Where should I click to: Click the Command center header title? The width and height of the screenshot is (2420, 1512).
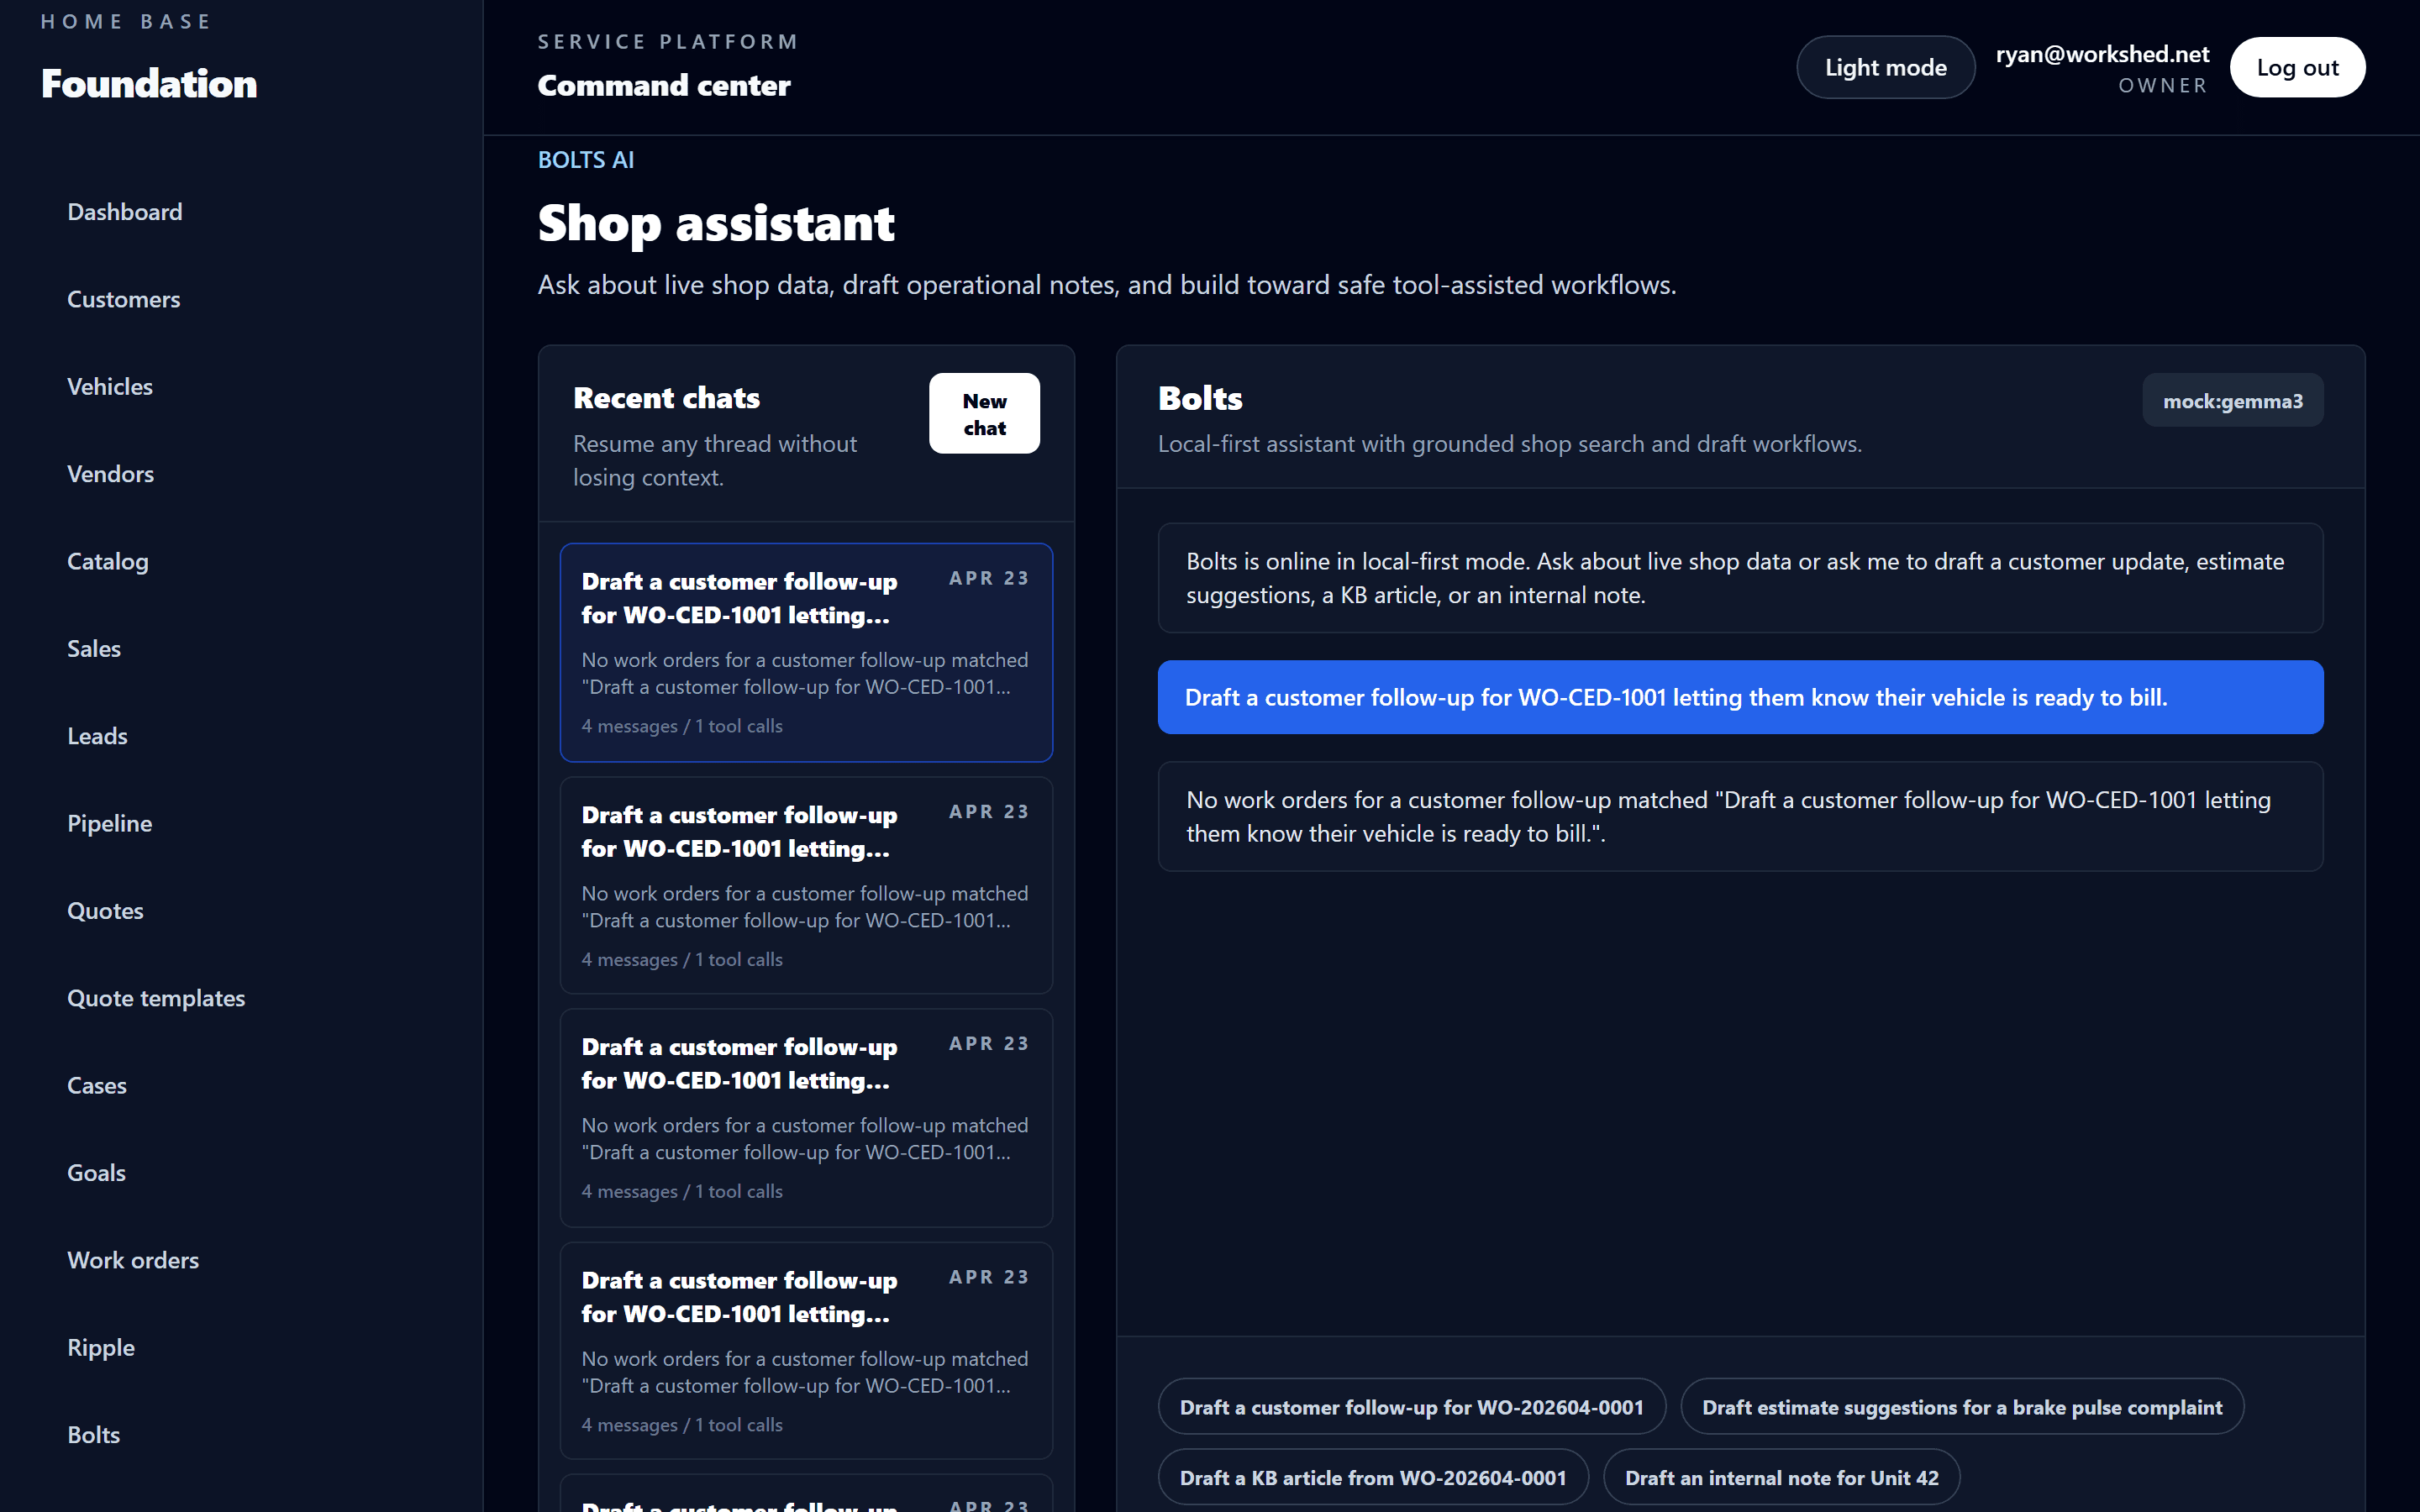[664, 85]
